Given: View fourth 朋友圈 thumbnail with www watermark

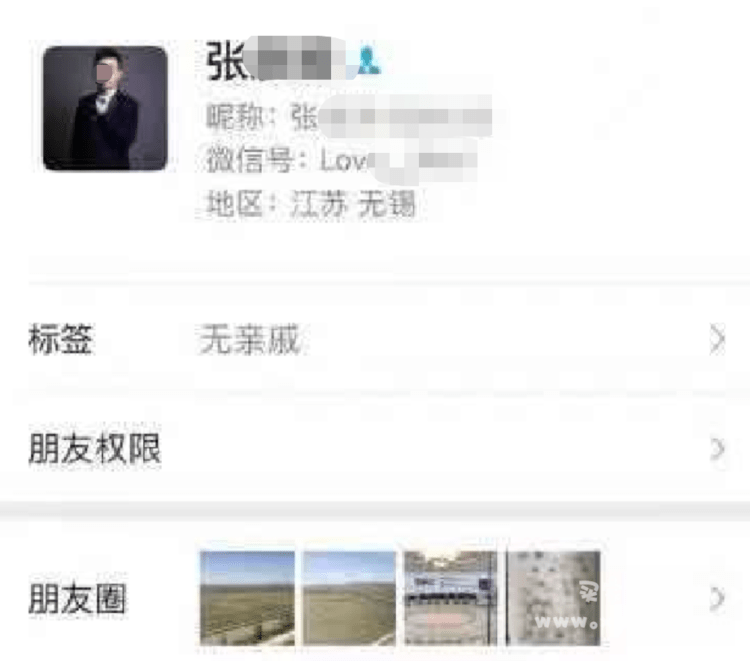Looking at the screenshot, I should (x=553, y=598).
